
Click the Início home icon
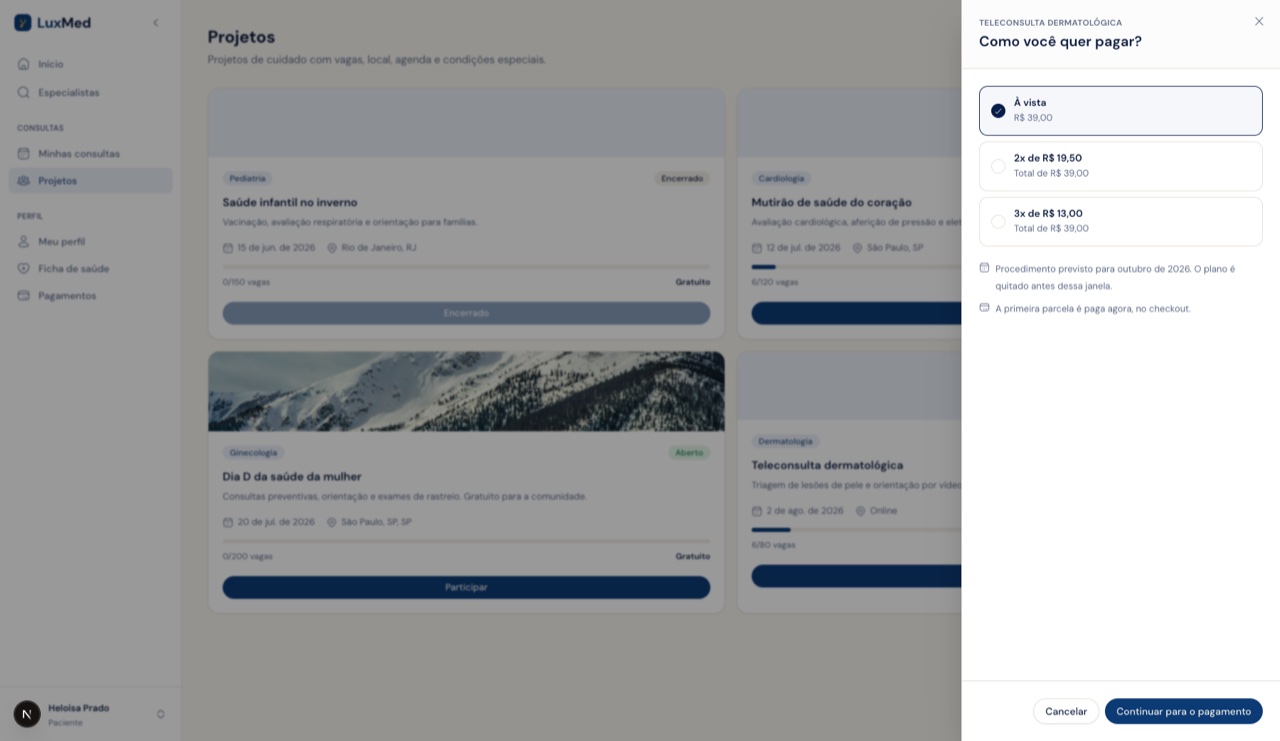(24, 64)
